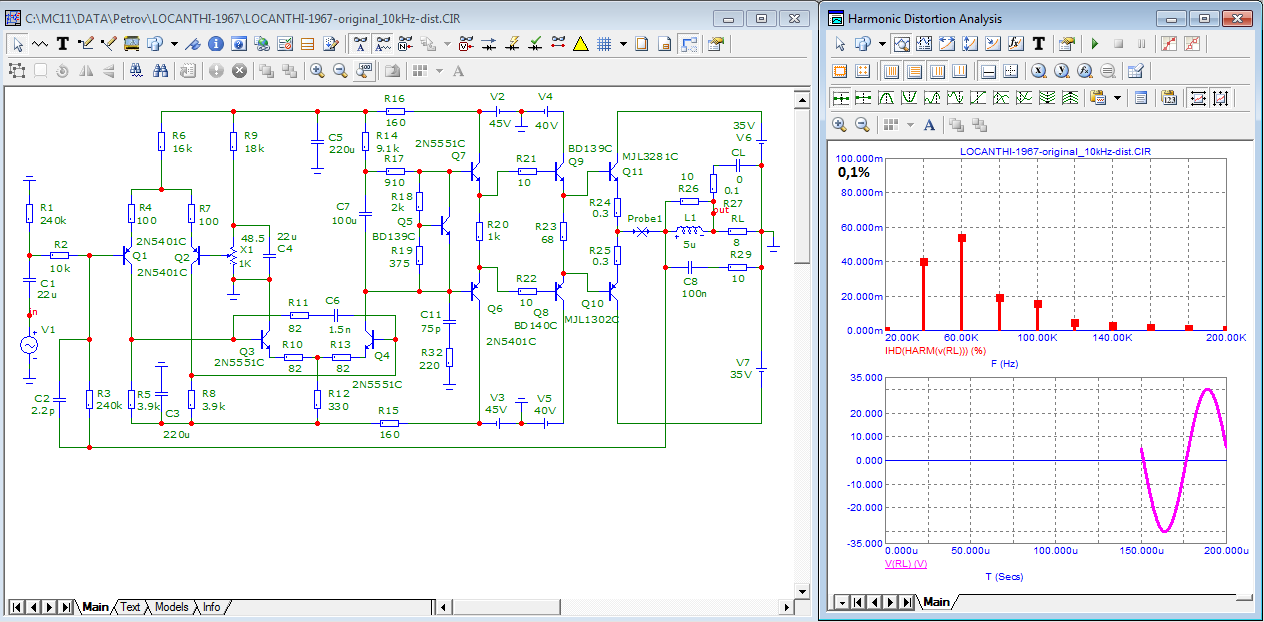Select the Text tool in schematic toolbar
The height and width of the screenshot is (622, 1264).
click(62, 44)
